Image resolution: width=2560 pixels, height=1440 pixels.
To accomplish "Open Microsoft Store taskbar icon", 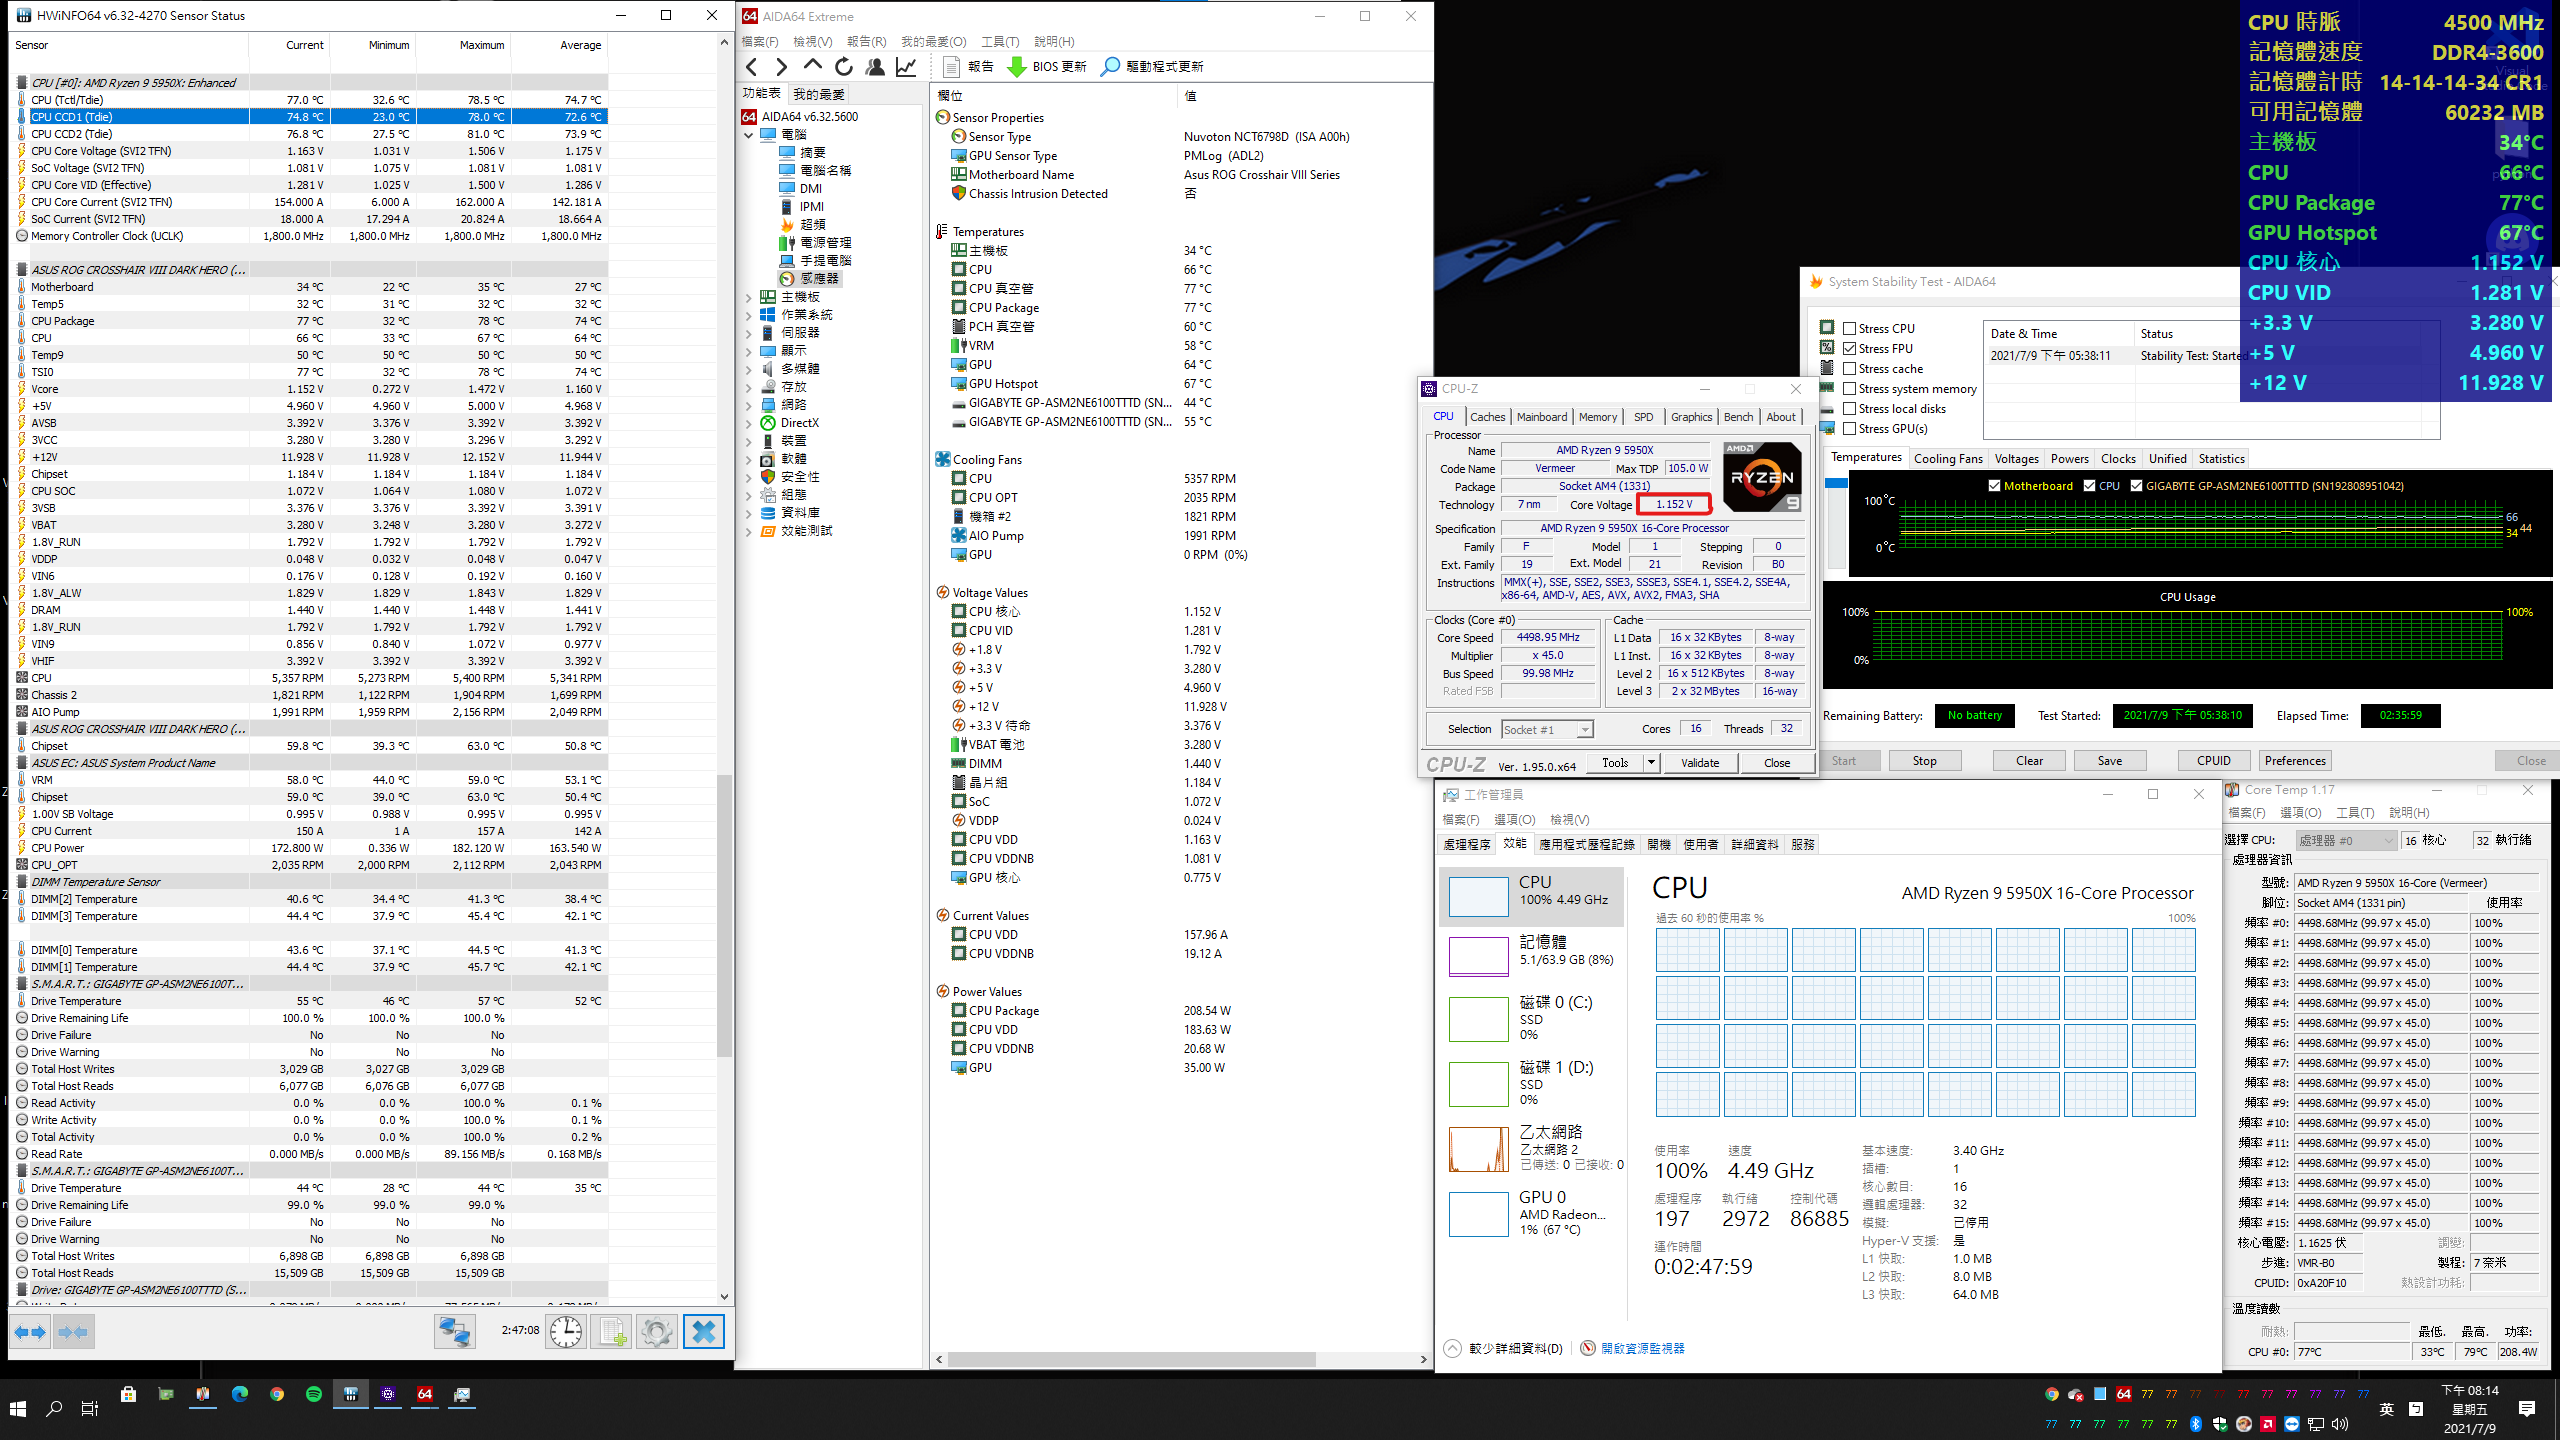I will 129,1394.
